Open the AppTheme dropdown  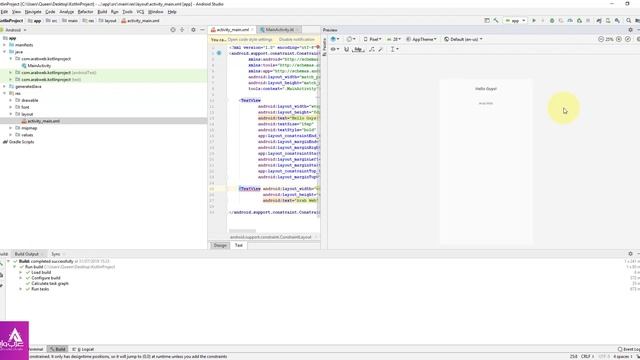coord(422,39)
